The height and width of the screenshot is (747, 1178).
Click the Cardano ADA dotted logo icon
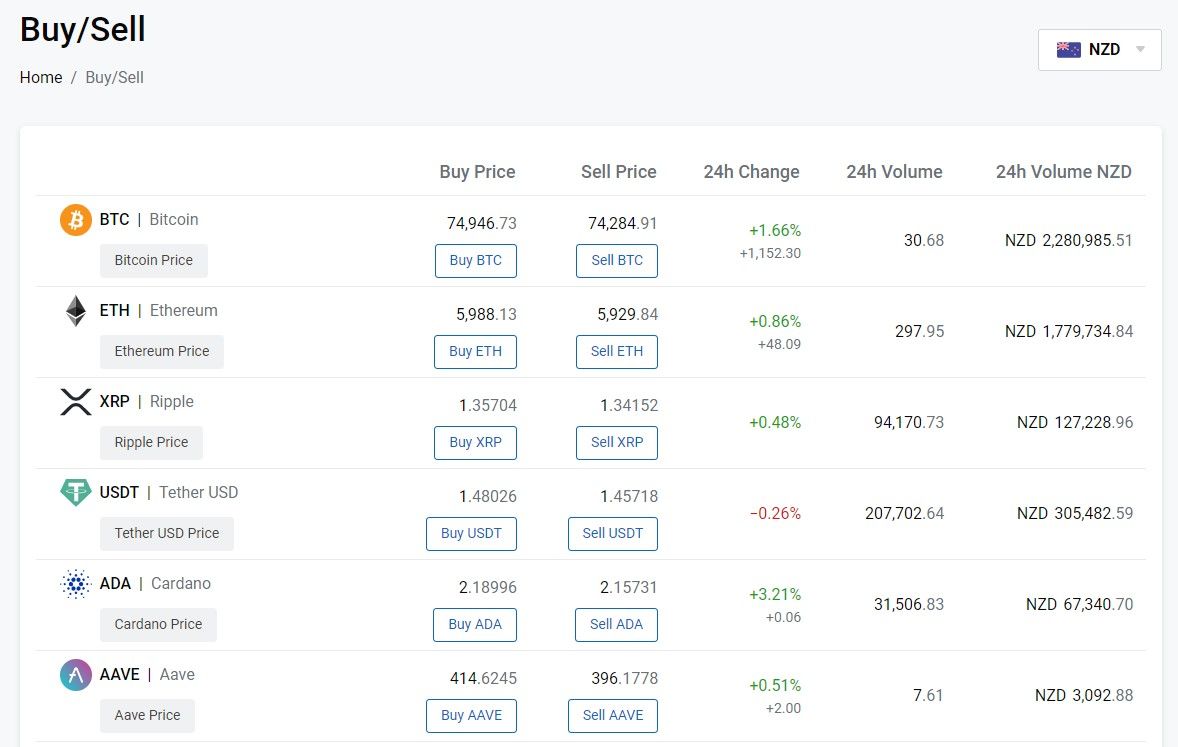[x=76, y=584]
